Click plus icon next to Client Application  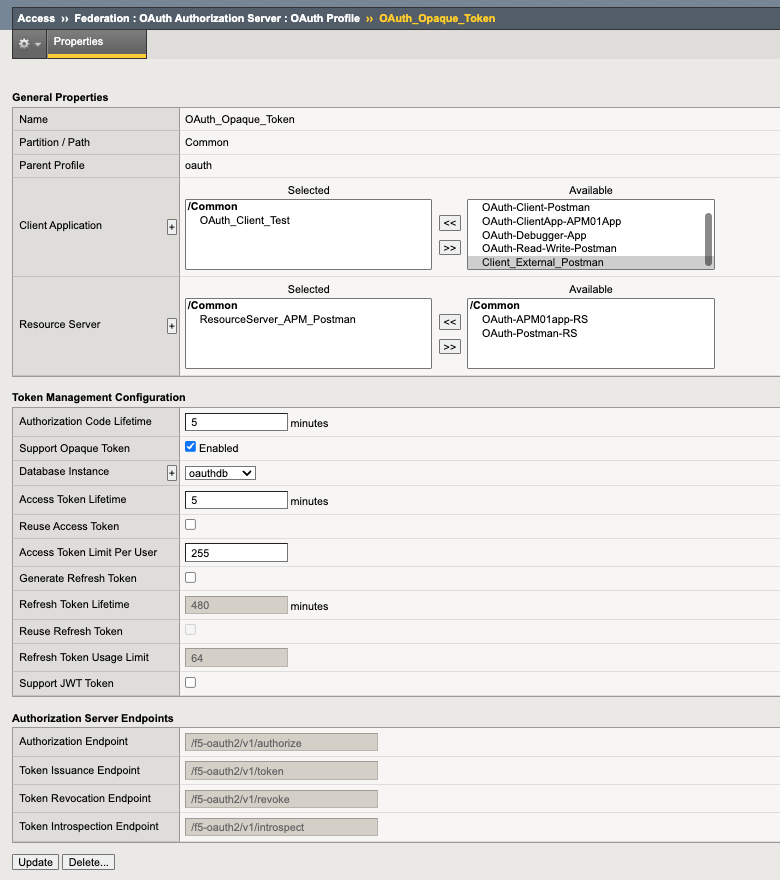pyautogui.click(x=172, y=227)
